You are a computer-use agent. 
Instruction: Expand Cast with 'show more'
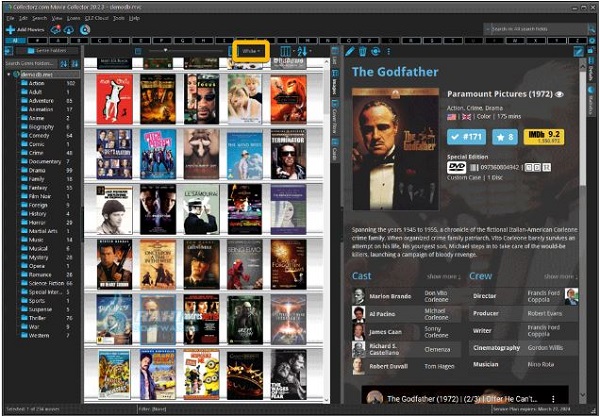(443, 276)
